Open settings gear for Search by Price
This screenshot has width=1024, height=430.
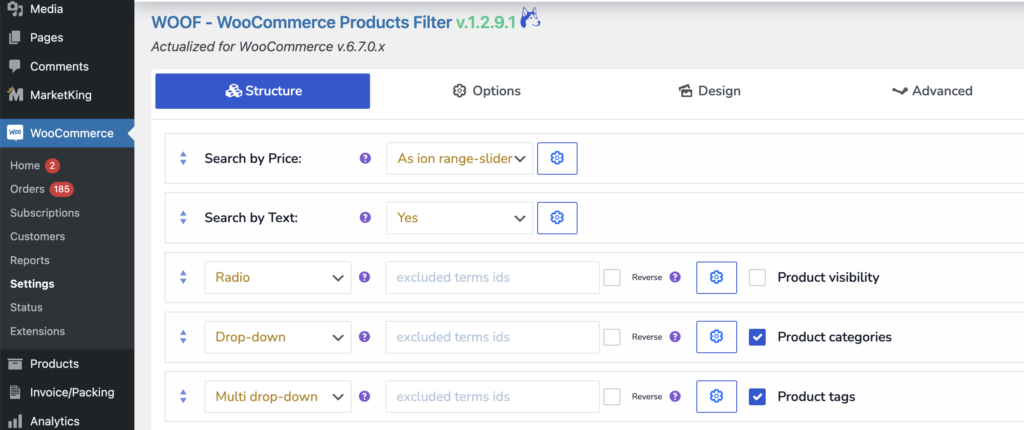[557, 158]
